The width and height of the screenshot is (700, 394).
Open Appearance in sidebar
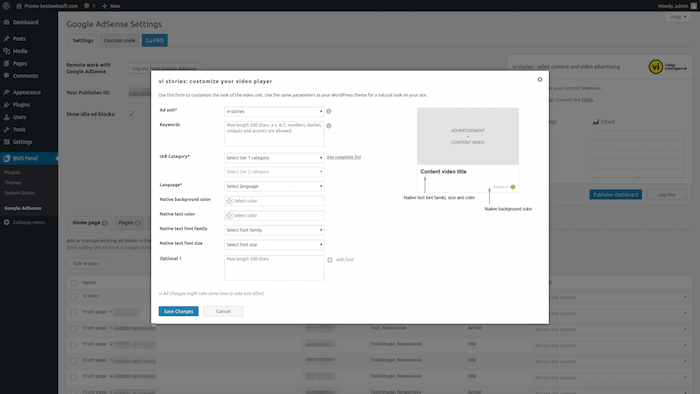27,92
